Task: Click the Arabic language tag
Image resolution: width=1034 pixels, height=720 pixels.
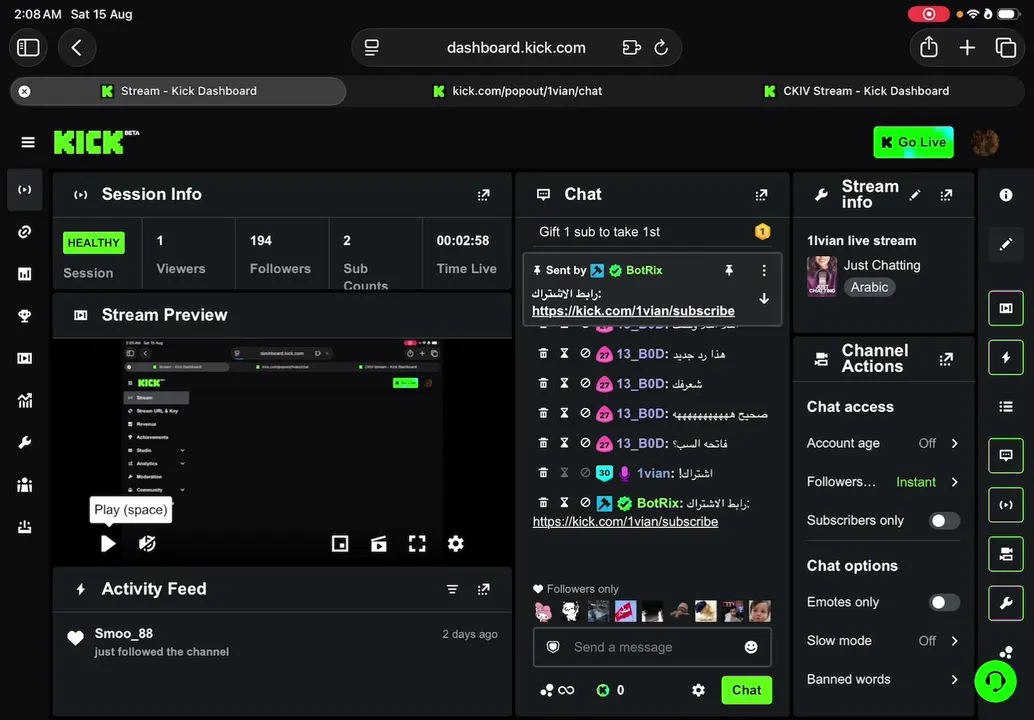Action: click(x=869, y=287)
